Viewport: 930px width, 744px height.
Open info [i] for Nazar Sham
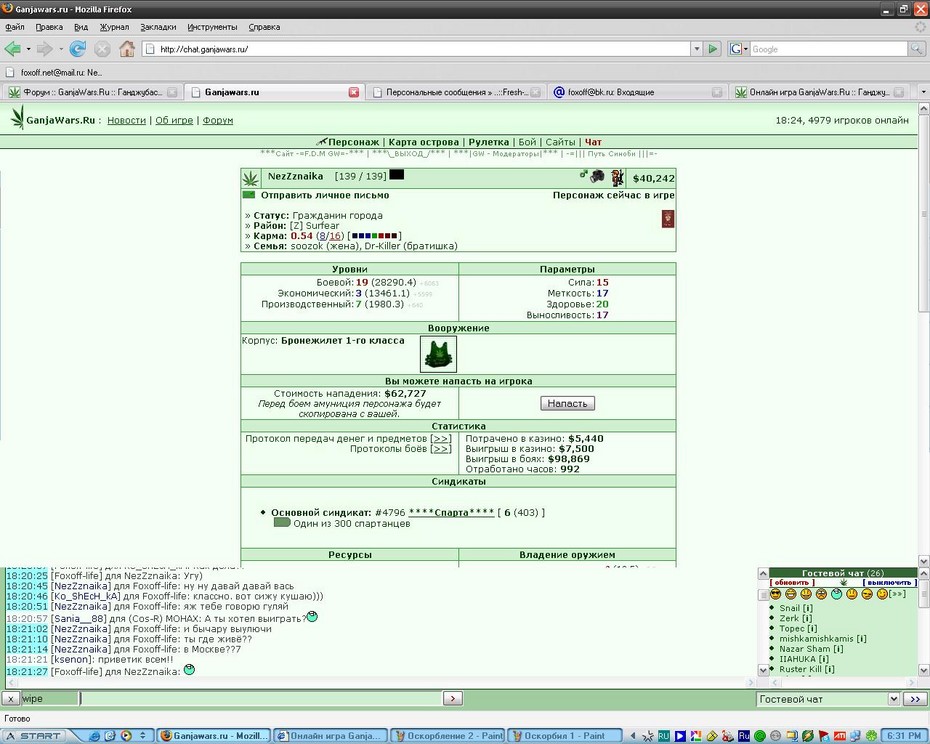[838, 648]
